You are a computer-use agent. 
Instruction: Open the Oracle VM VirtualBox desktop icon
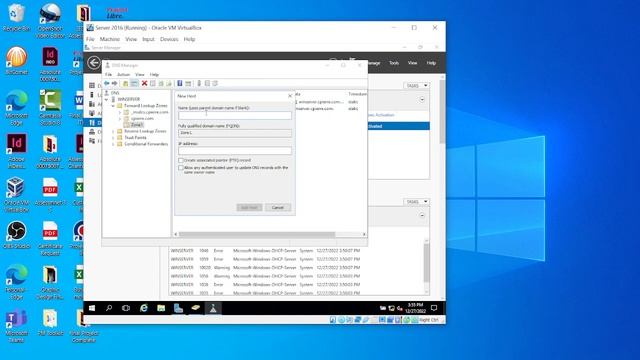[16, 195]
